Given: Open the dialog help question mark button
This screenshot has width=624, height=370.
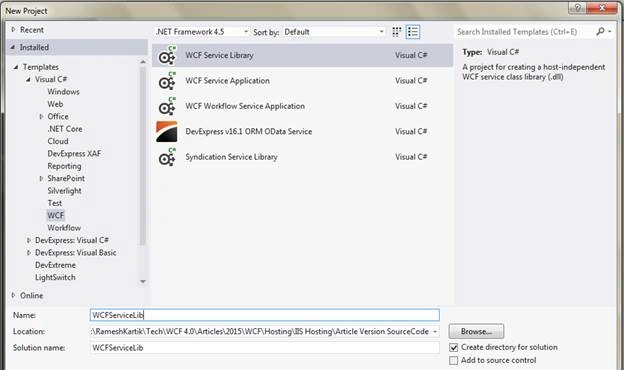Looking at the screenshot, I should point(578,8).
